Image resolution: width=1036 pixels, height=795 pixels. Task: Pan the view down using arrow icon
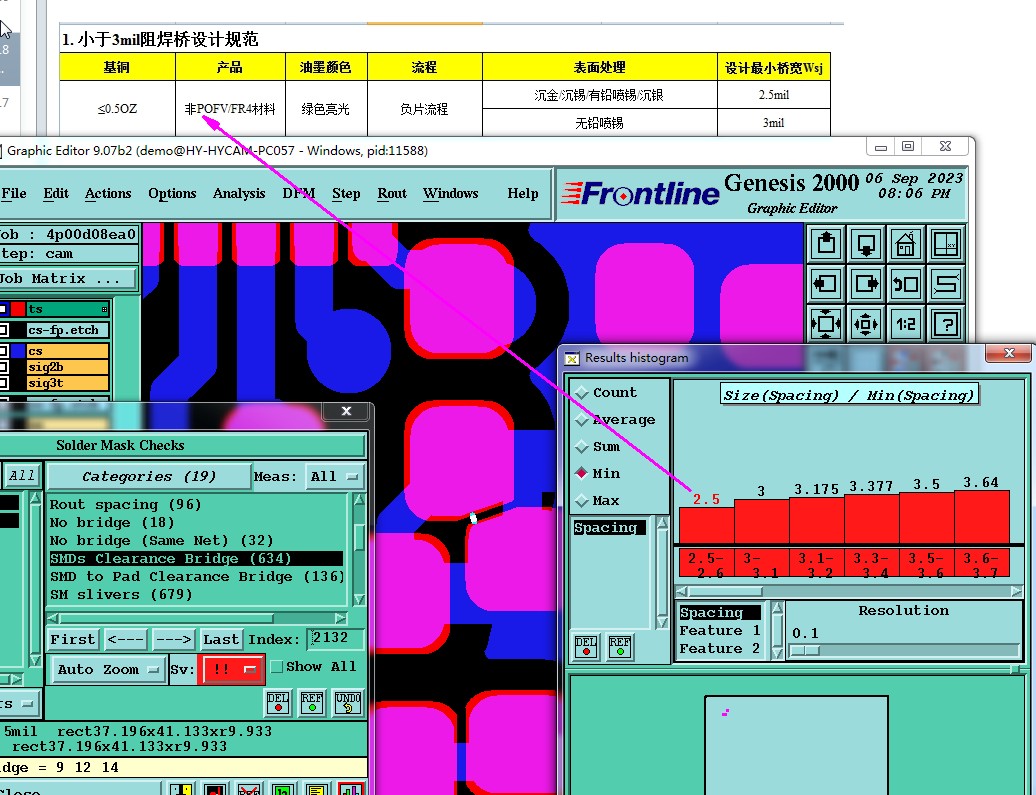tap(866, 244)
